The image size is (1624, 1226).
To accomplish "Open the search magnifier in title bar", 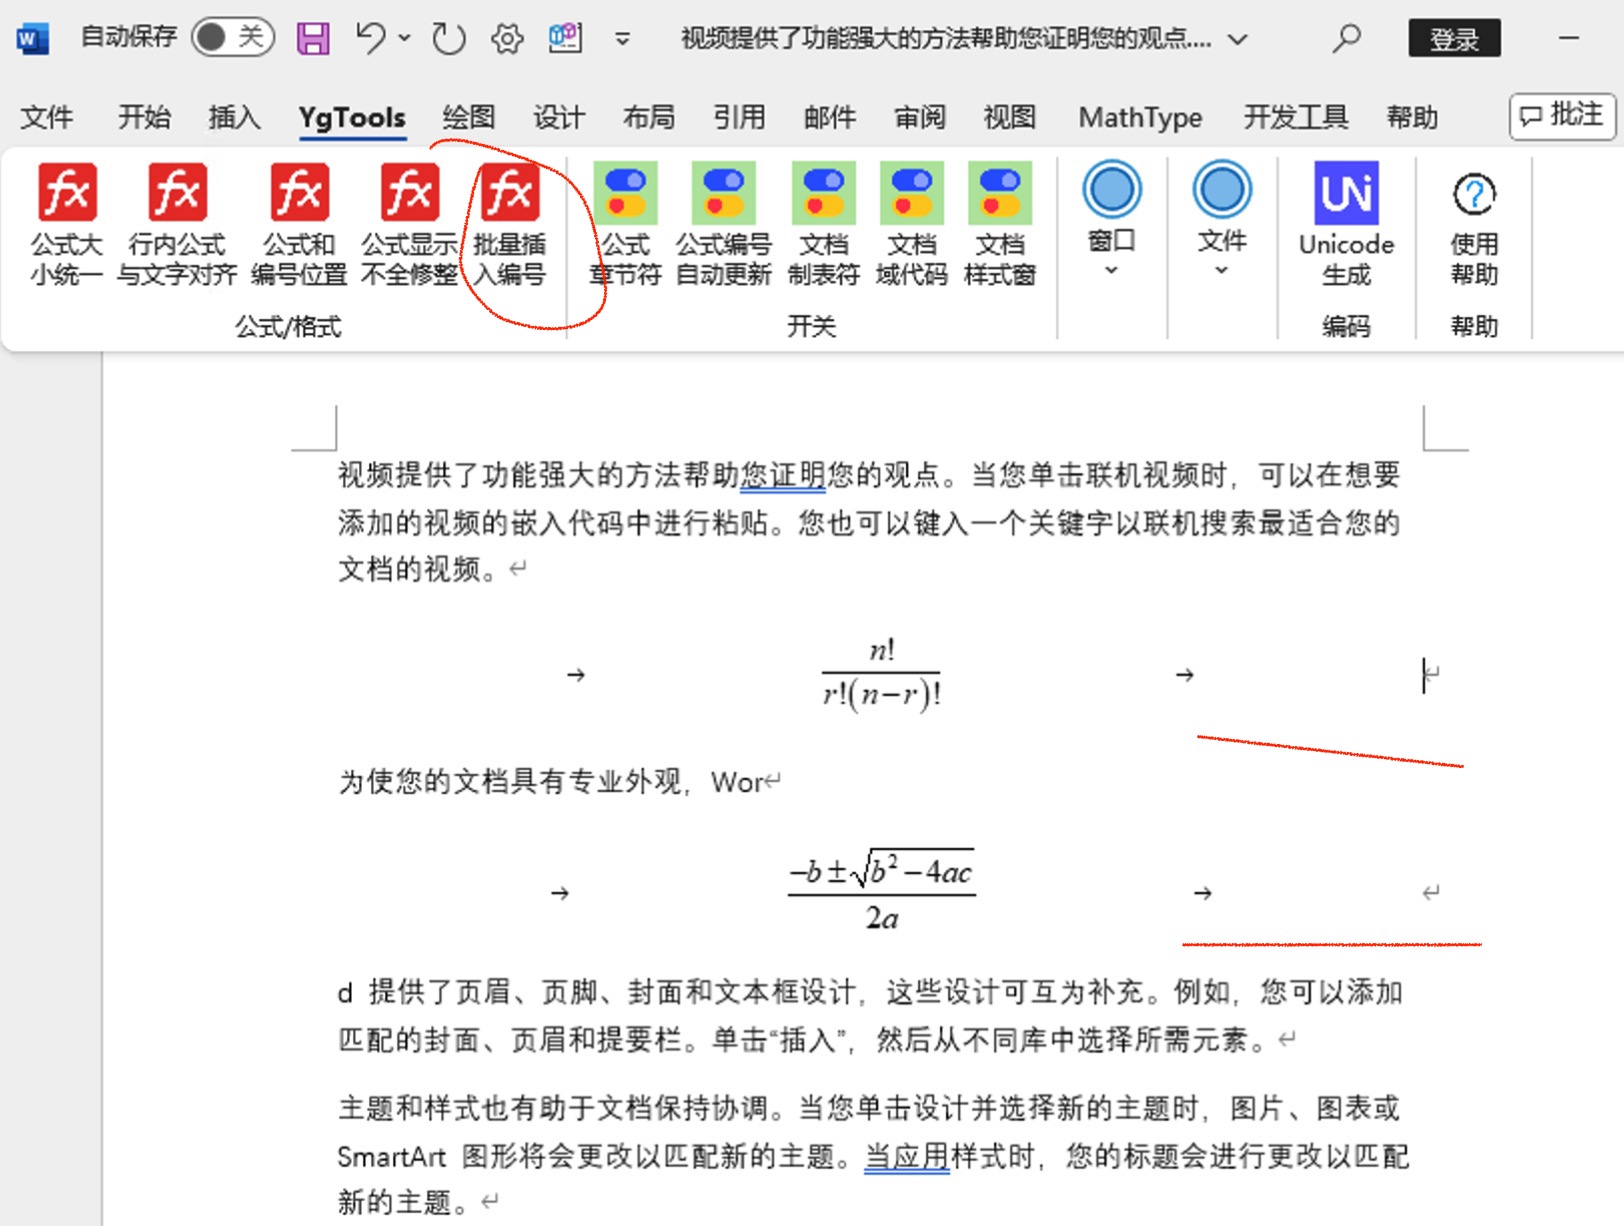I will [x=1347, y=39].
